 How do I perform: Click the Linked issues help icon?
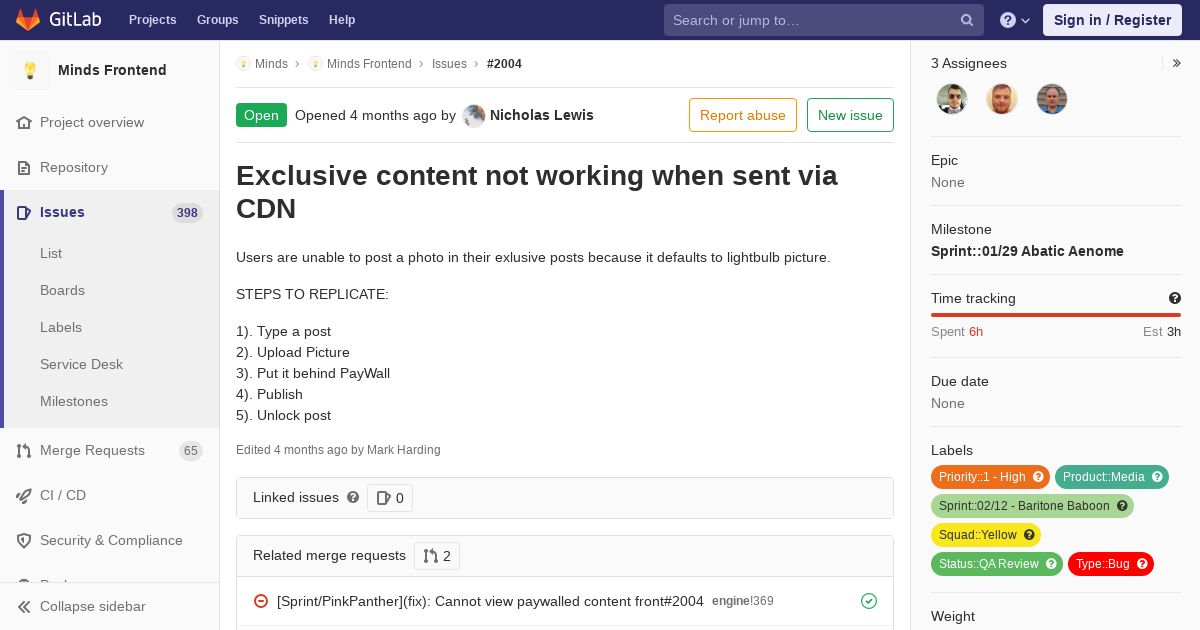tap(353, 497)
